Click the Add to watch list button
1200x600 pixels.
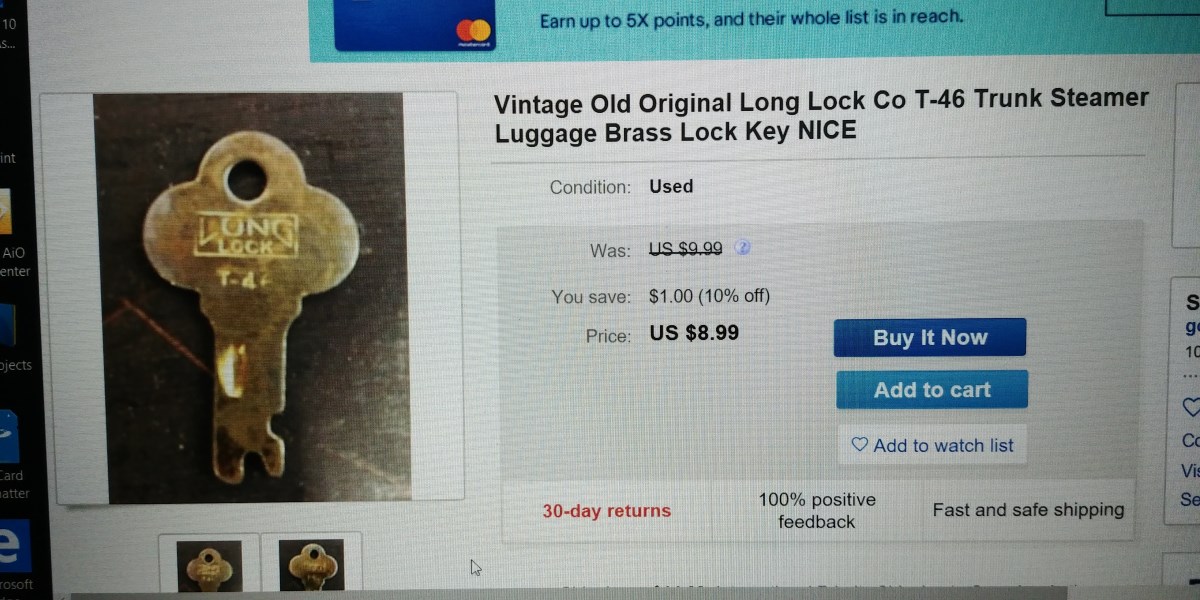pos(932,446)
